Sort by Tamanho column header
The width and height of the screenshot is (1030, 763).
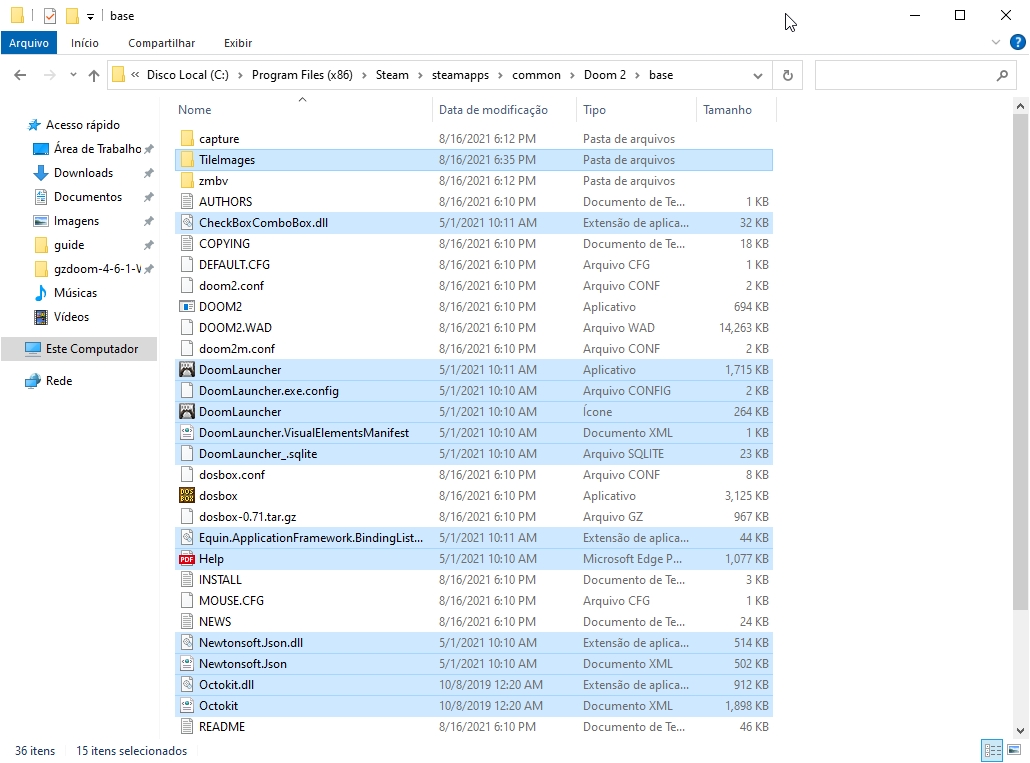[727, 110]
